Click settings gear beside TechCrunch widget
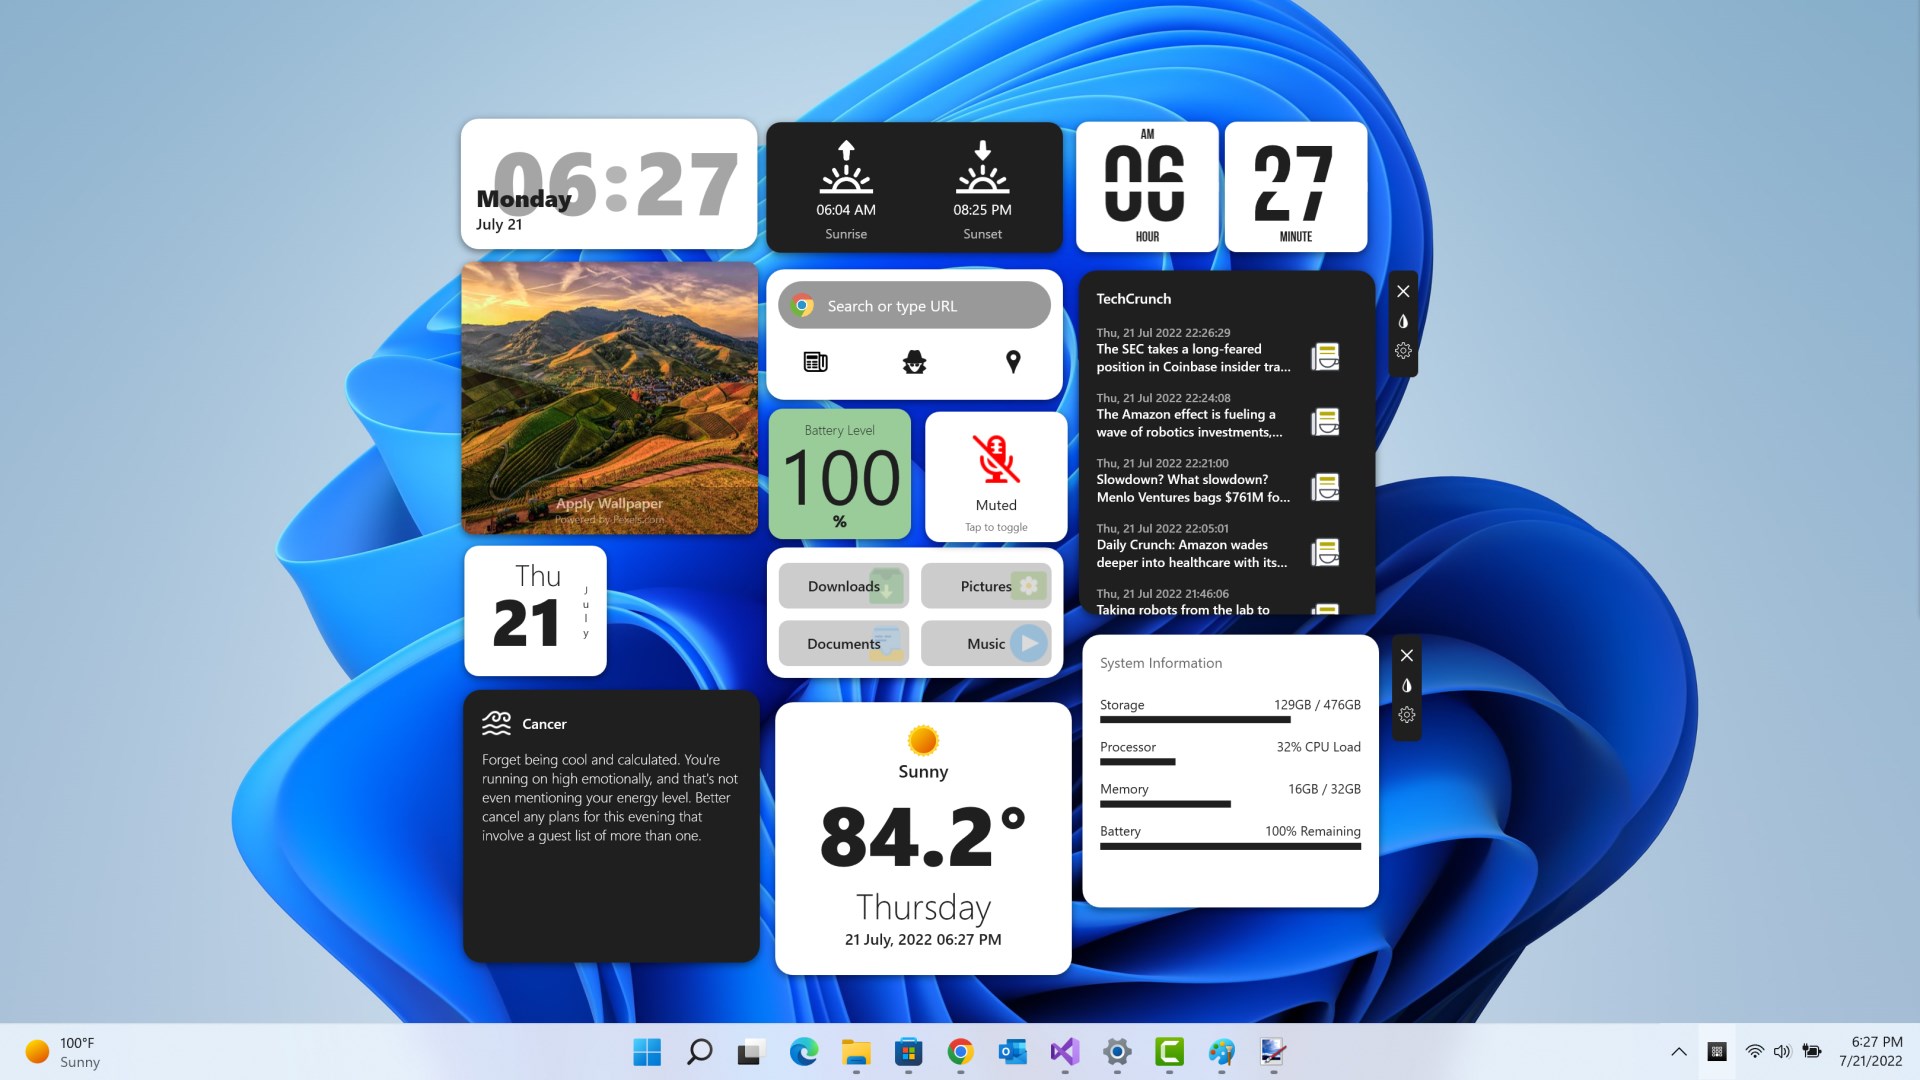 1403,351
